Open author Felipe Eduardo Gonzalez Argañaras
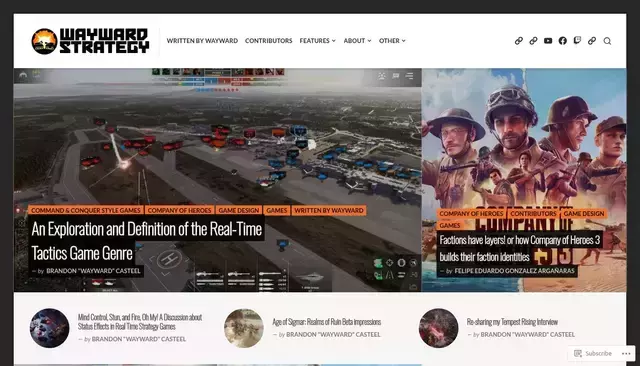 click(x=514, y=271)
